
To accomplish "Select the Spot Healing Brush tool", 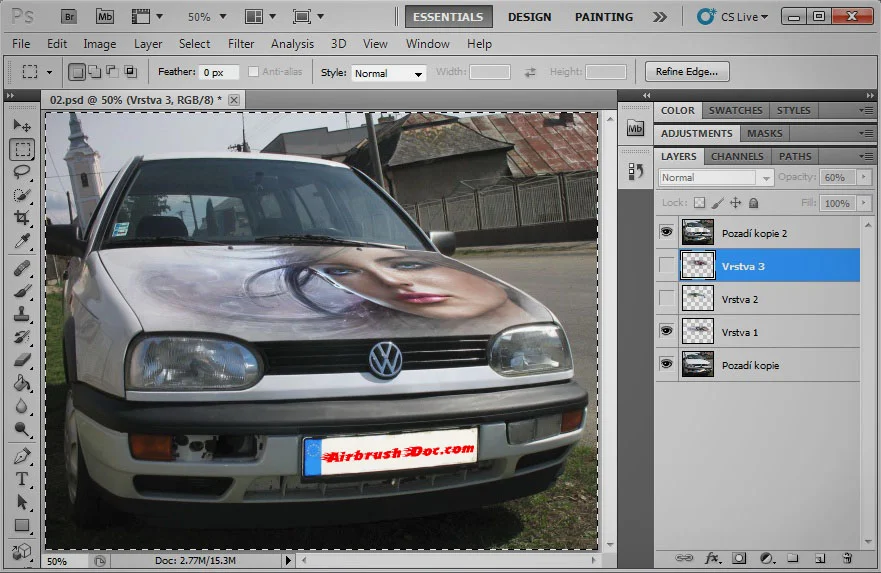I will [22, 269].
